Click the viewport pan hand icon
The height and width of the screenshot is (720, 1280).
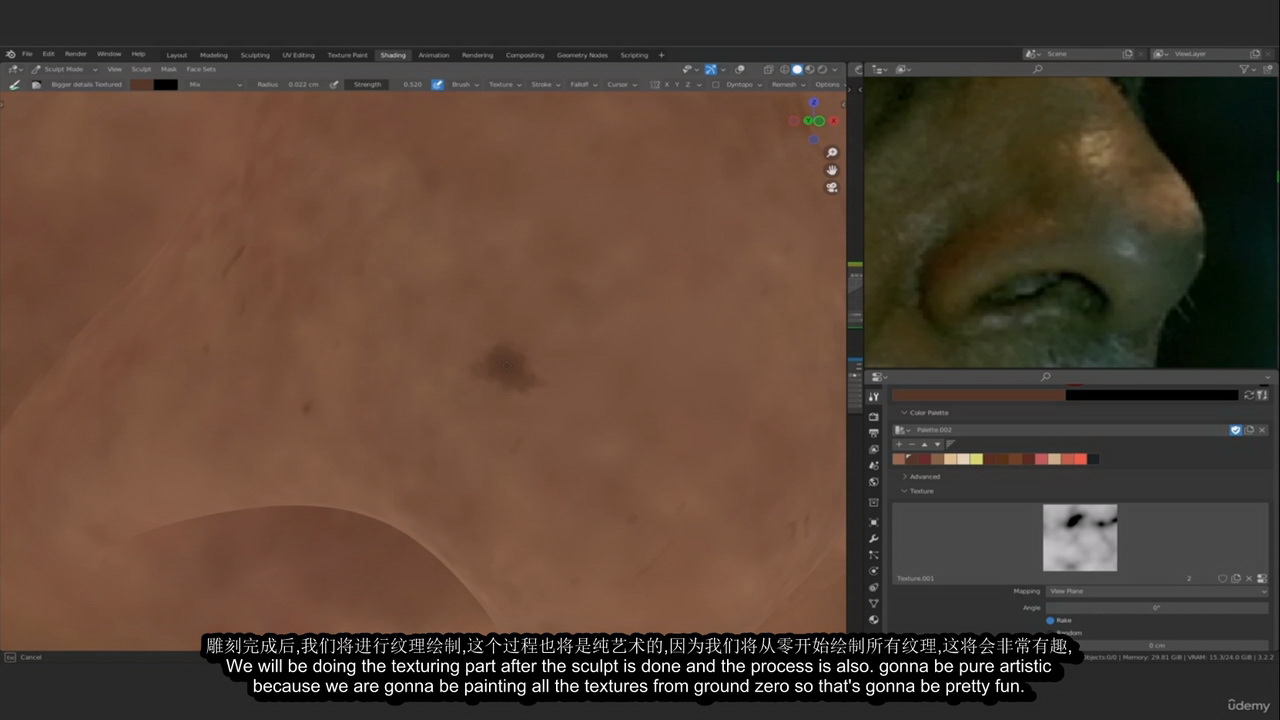coord(832,170)
